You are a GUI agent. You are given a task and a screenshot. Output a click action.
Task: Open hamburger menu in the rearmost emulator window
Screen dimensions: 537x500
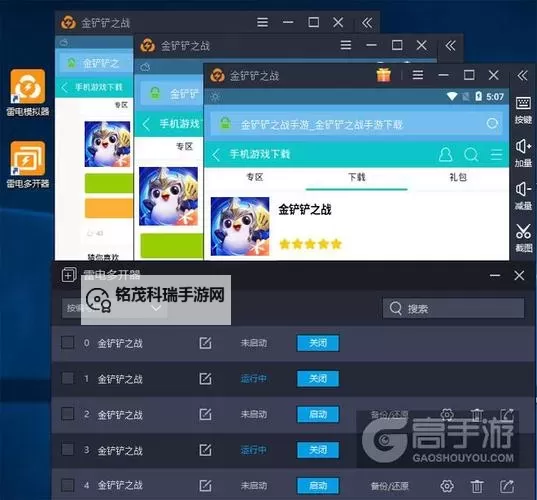[x=262, y=22]
